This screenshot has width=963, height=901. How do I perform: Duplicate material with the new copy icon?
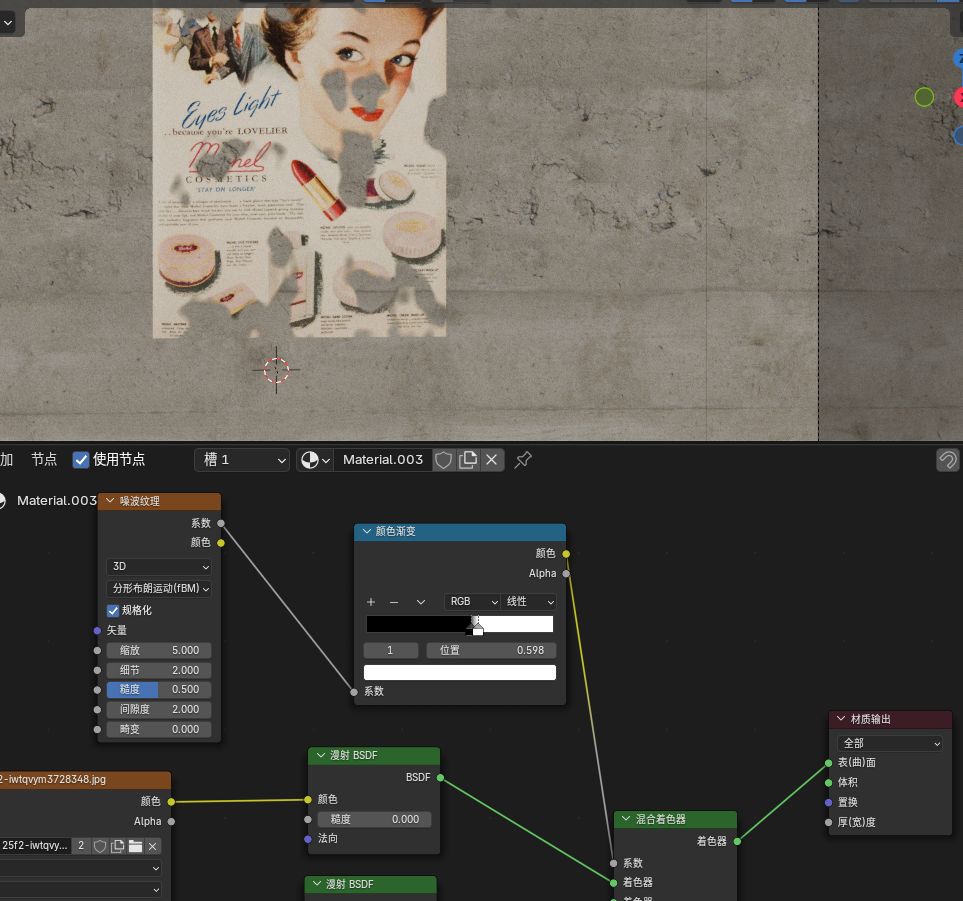468,460
